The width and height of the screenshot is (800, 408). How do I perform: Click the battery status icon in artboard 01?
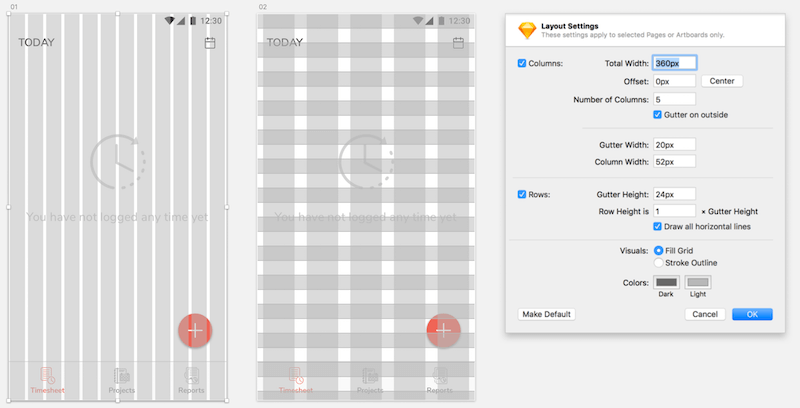(193, 21)
